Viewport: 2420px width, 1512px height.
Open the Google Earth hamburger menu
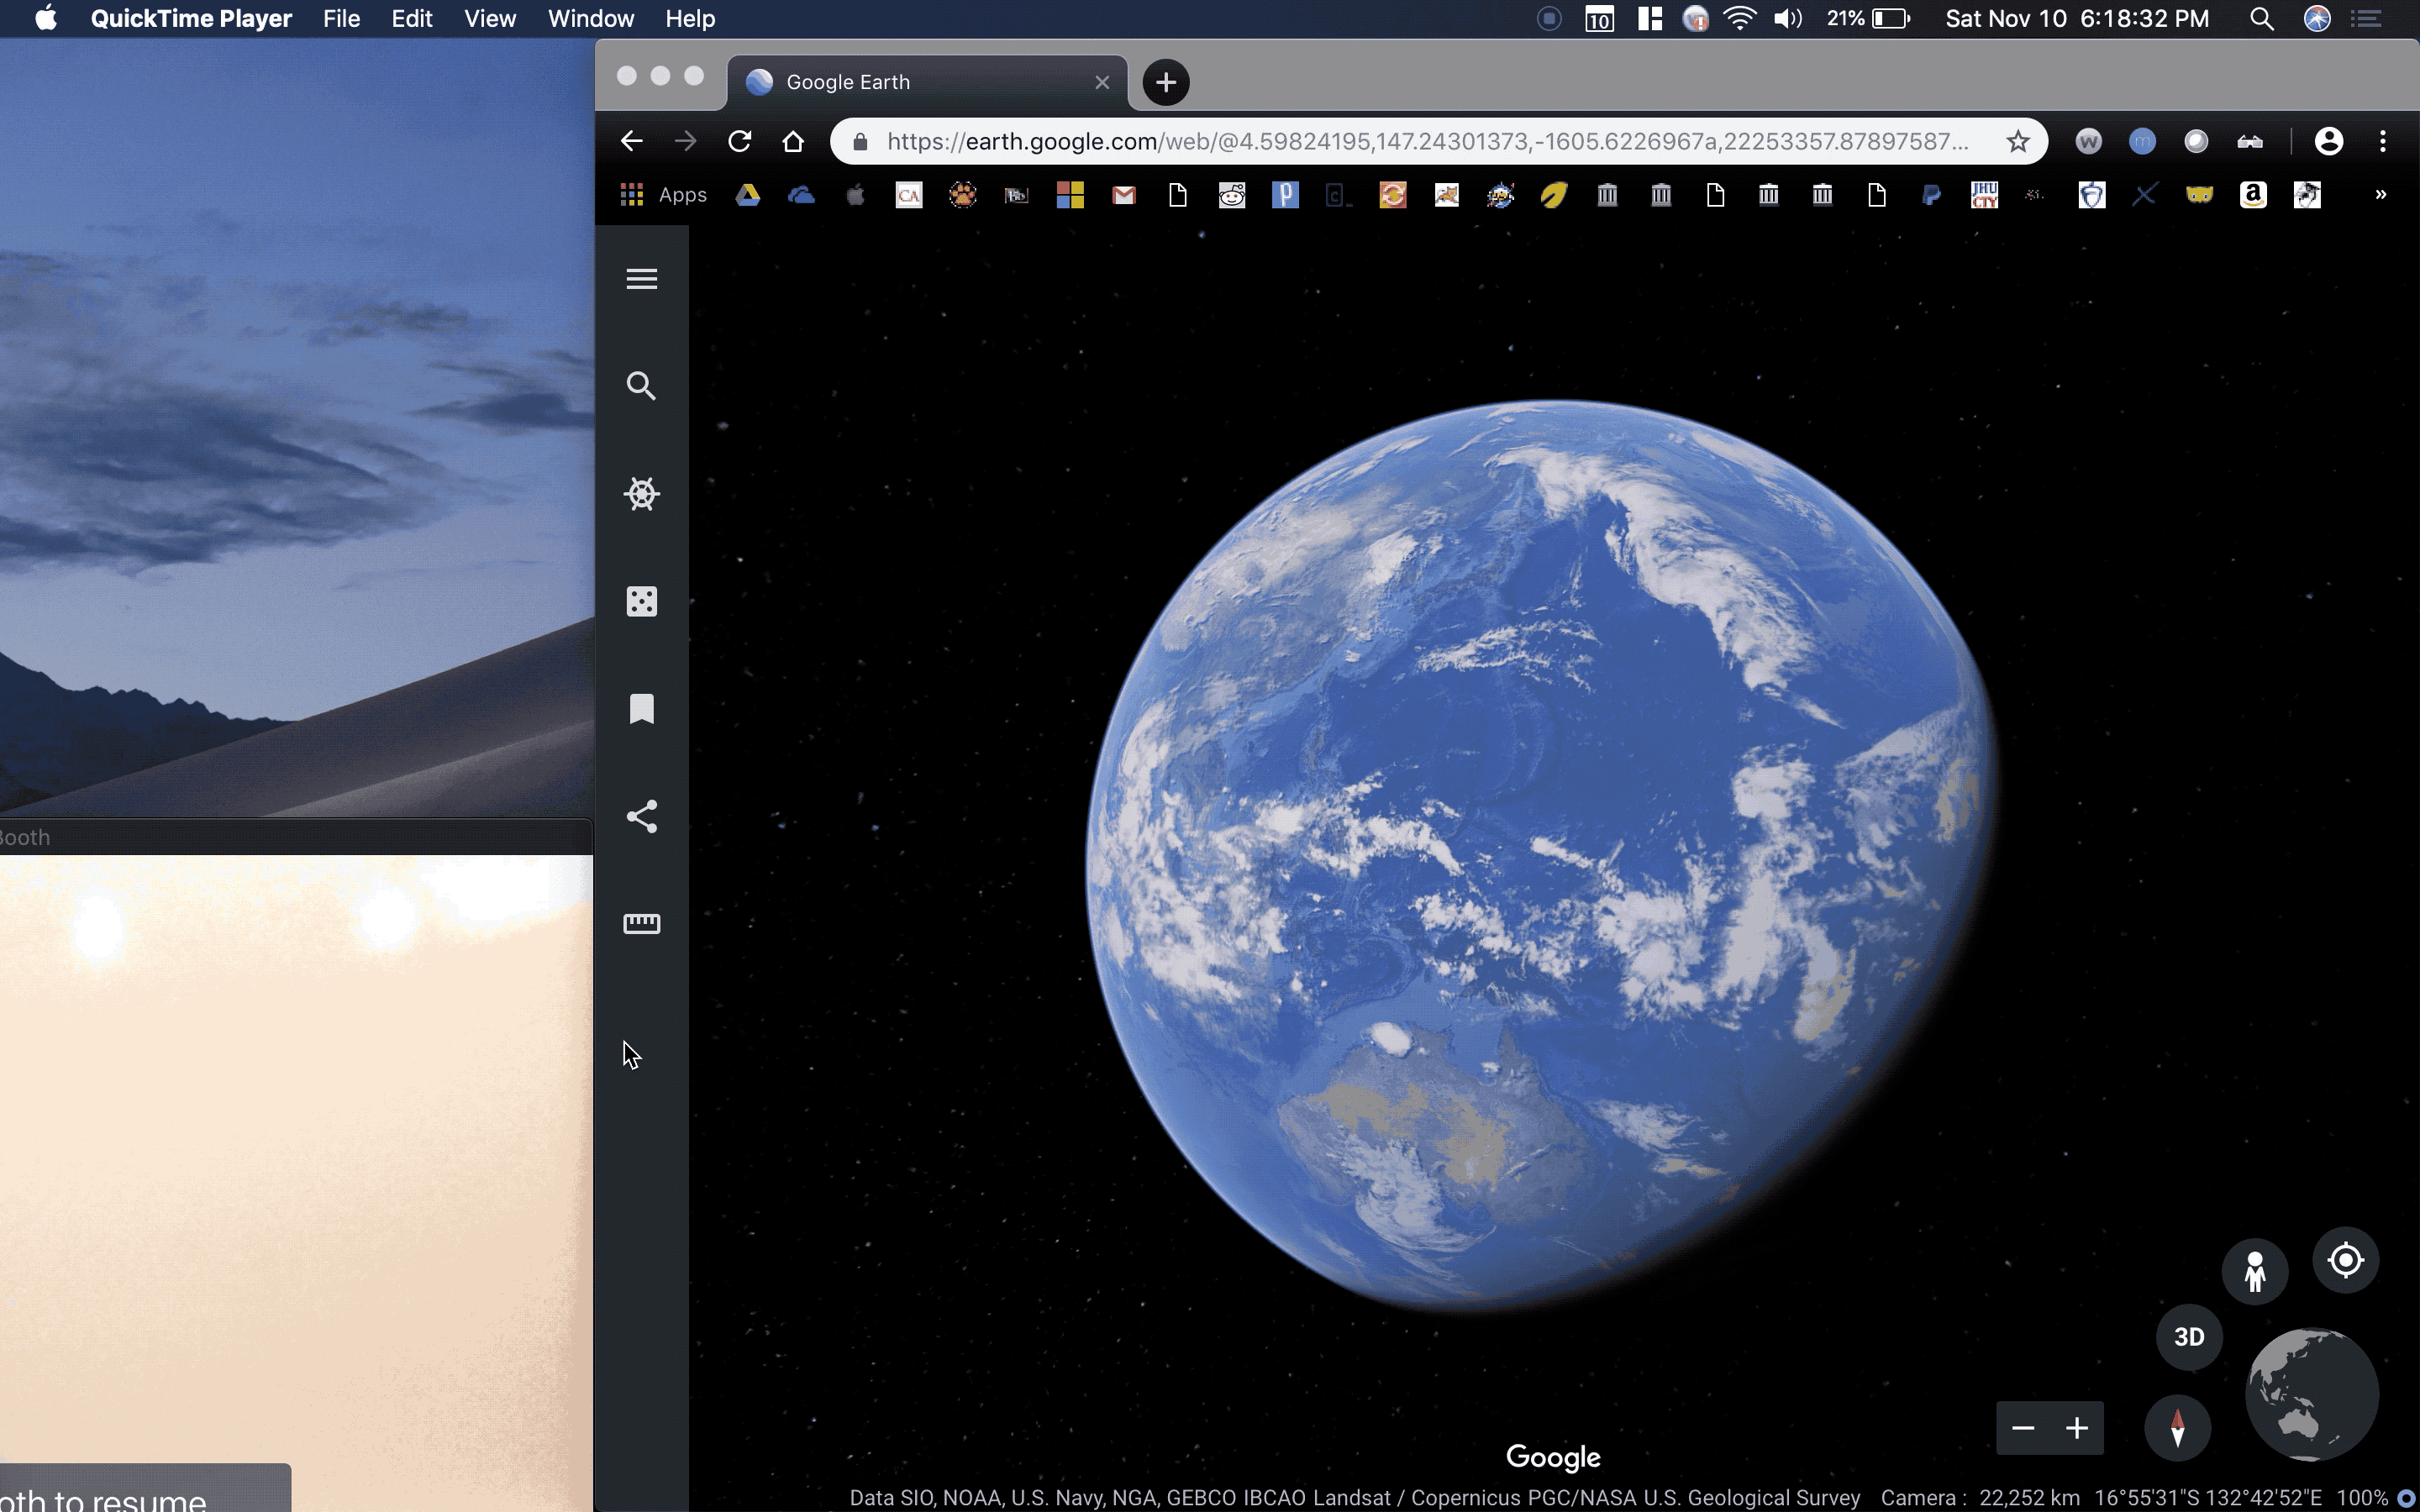point(641,279)
